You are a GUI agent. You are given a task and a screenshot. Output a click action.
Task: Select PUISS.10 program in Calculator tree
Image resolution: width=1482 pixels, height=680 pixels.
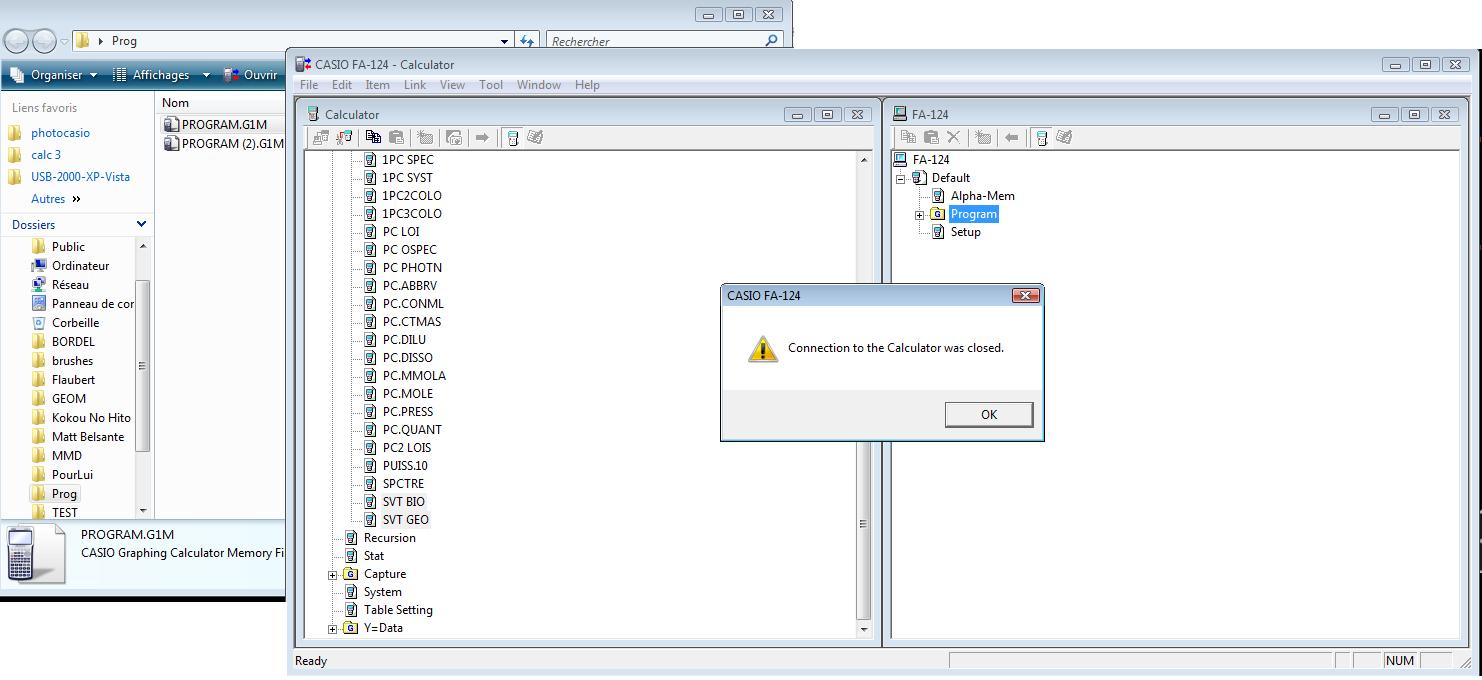pos(405,466)
